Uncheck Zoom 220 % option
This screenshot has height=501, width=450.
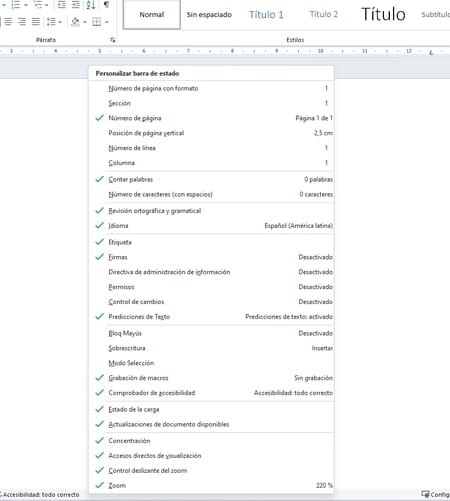point(212,485)
